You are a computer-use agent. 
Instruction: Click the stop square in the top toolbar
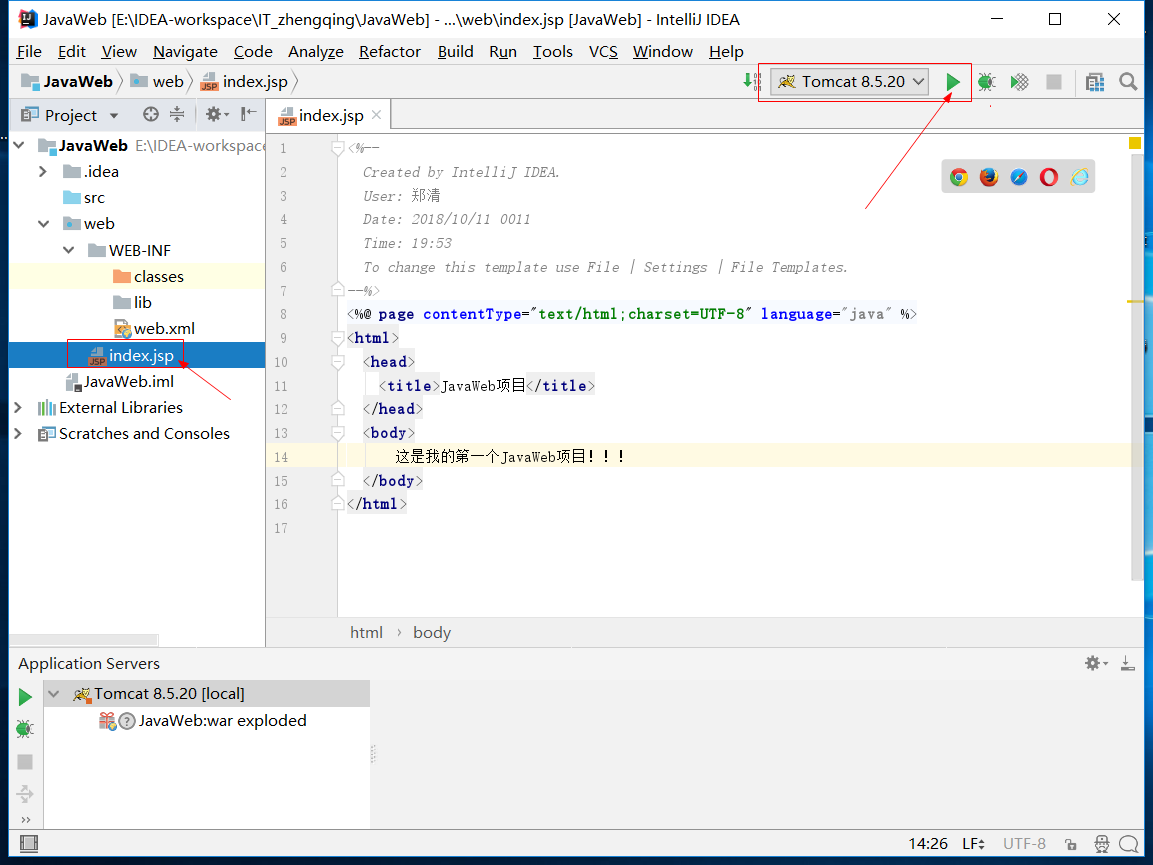tap(1054, 82)
